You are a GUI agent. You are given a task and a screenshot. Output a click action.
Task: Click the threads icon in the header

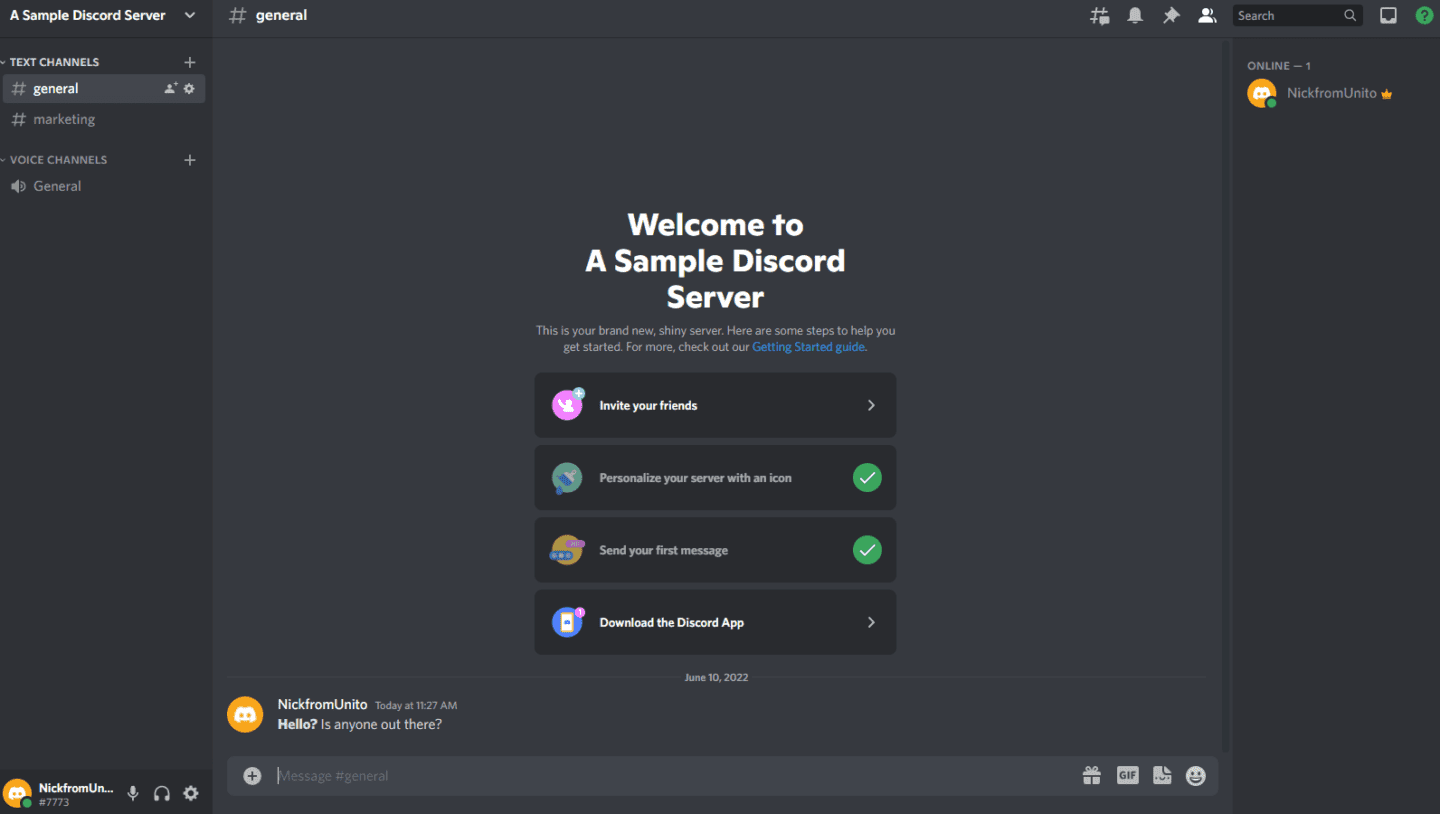pyautogui.click(x=1099, y=15)
